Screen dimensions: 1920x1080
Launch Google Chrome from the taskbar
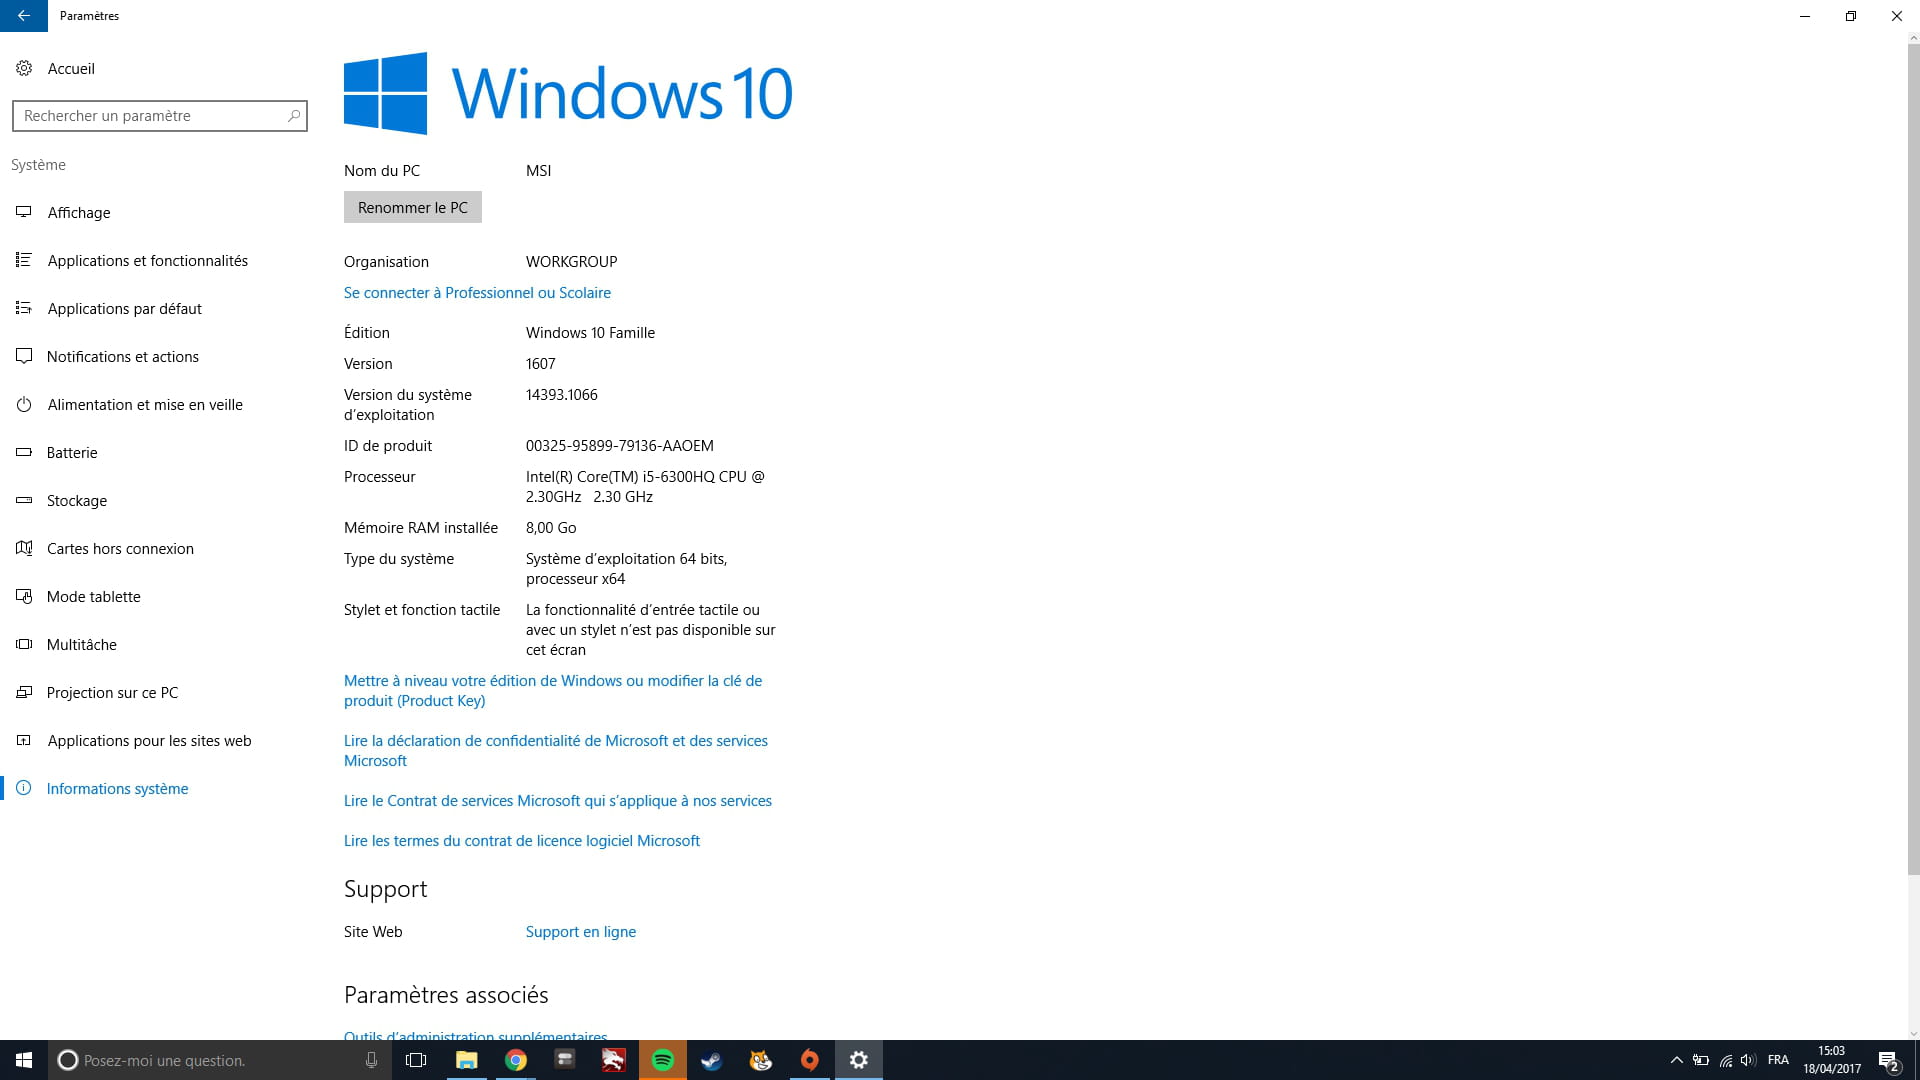pyautogui.click(x=515, y=1060)
